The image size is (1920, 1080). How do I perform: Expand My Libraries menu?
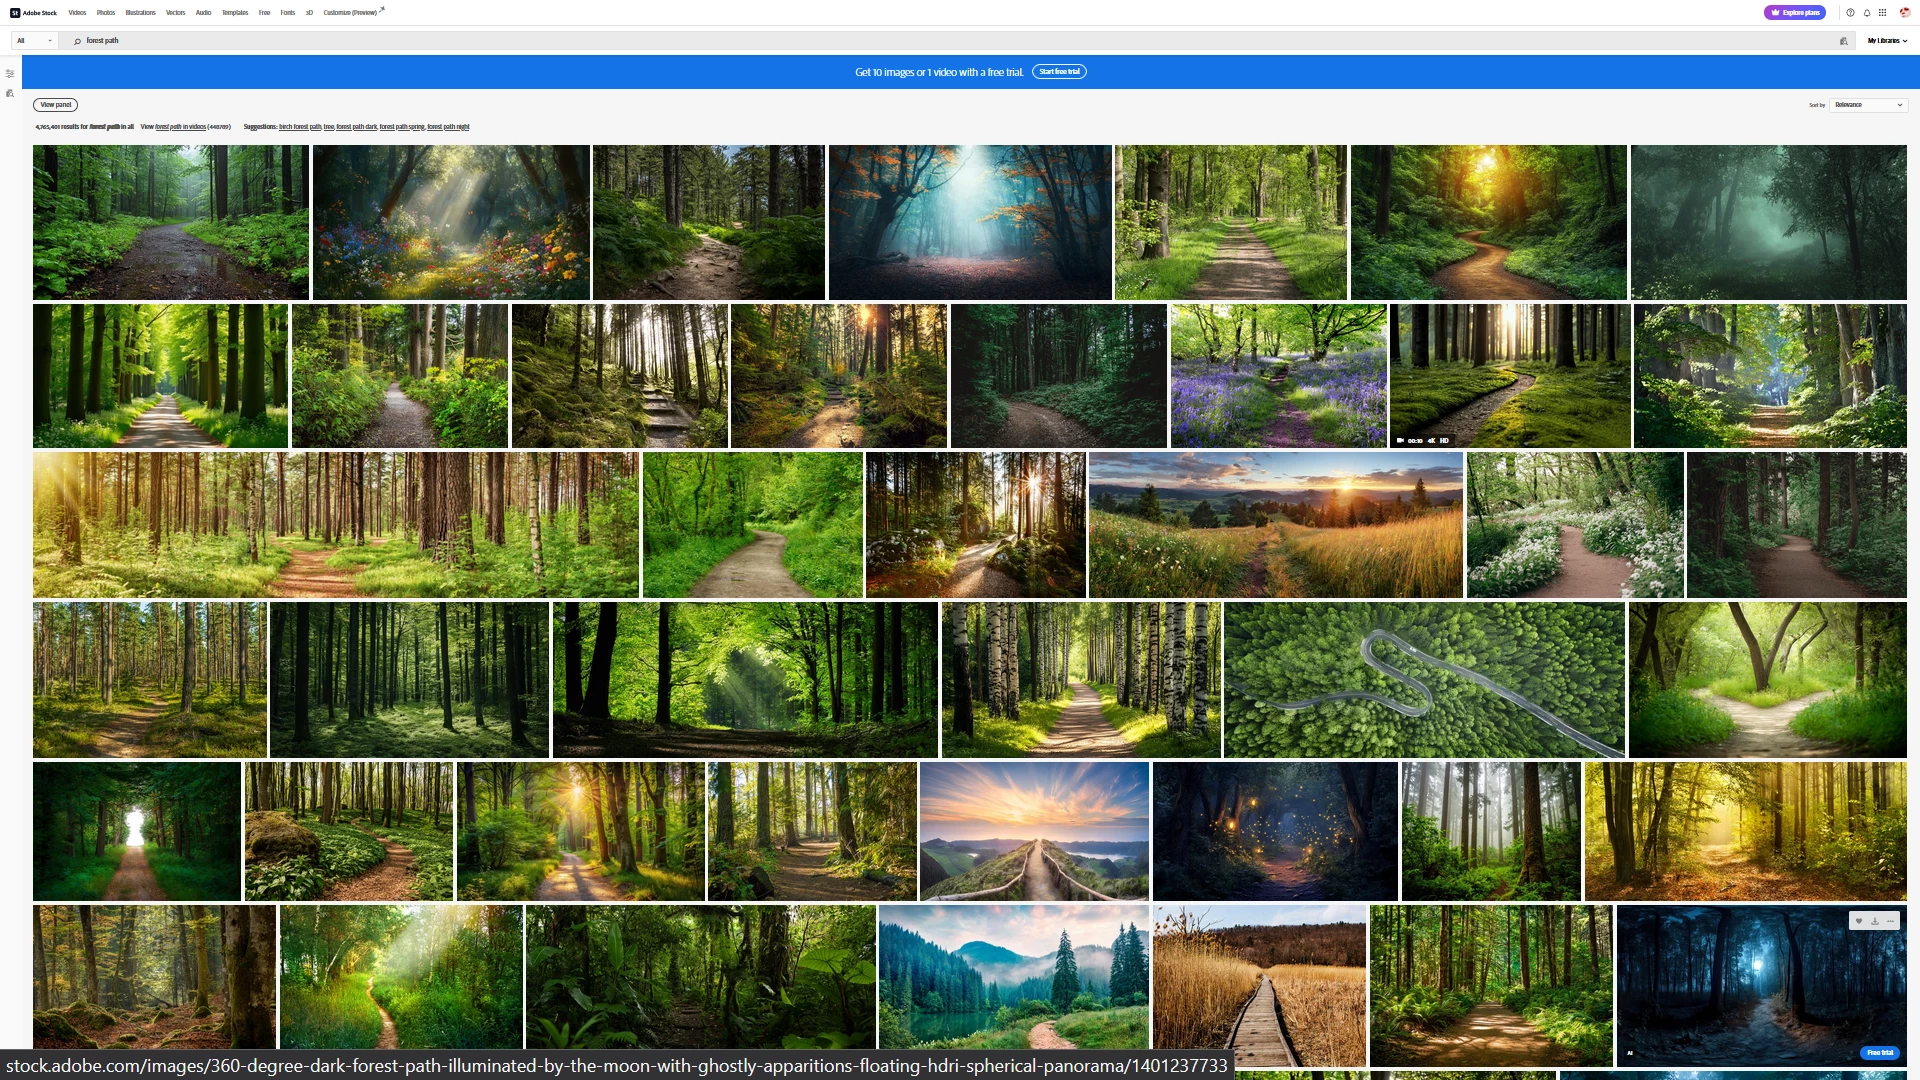click(x=1887, y=41)
